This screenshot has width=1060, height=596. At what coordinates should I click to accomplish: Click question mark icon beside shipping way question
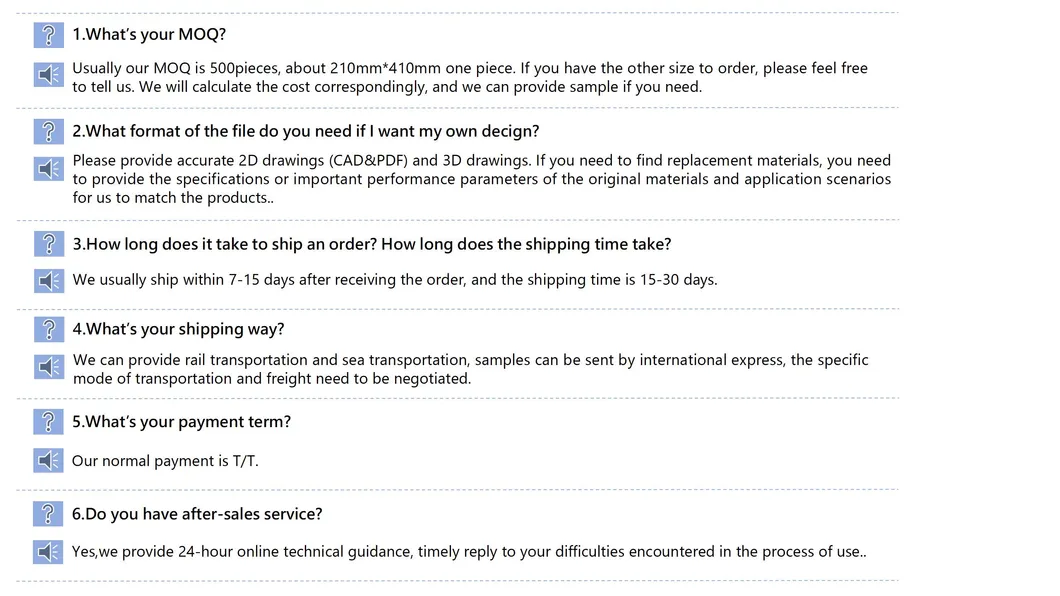48,329
